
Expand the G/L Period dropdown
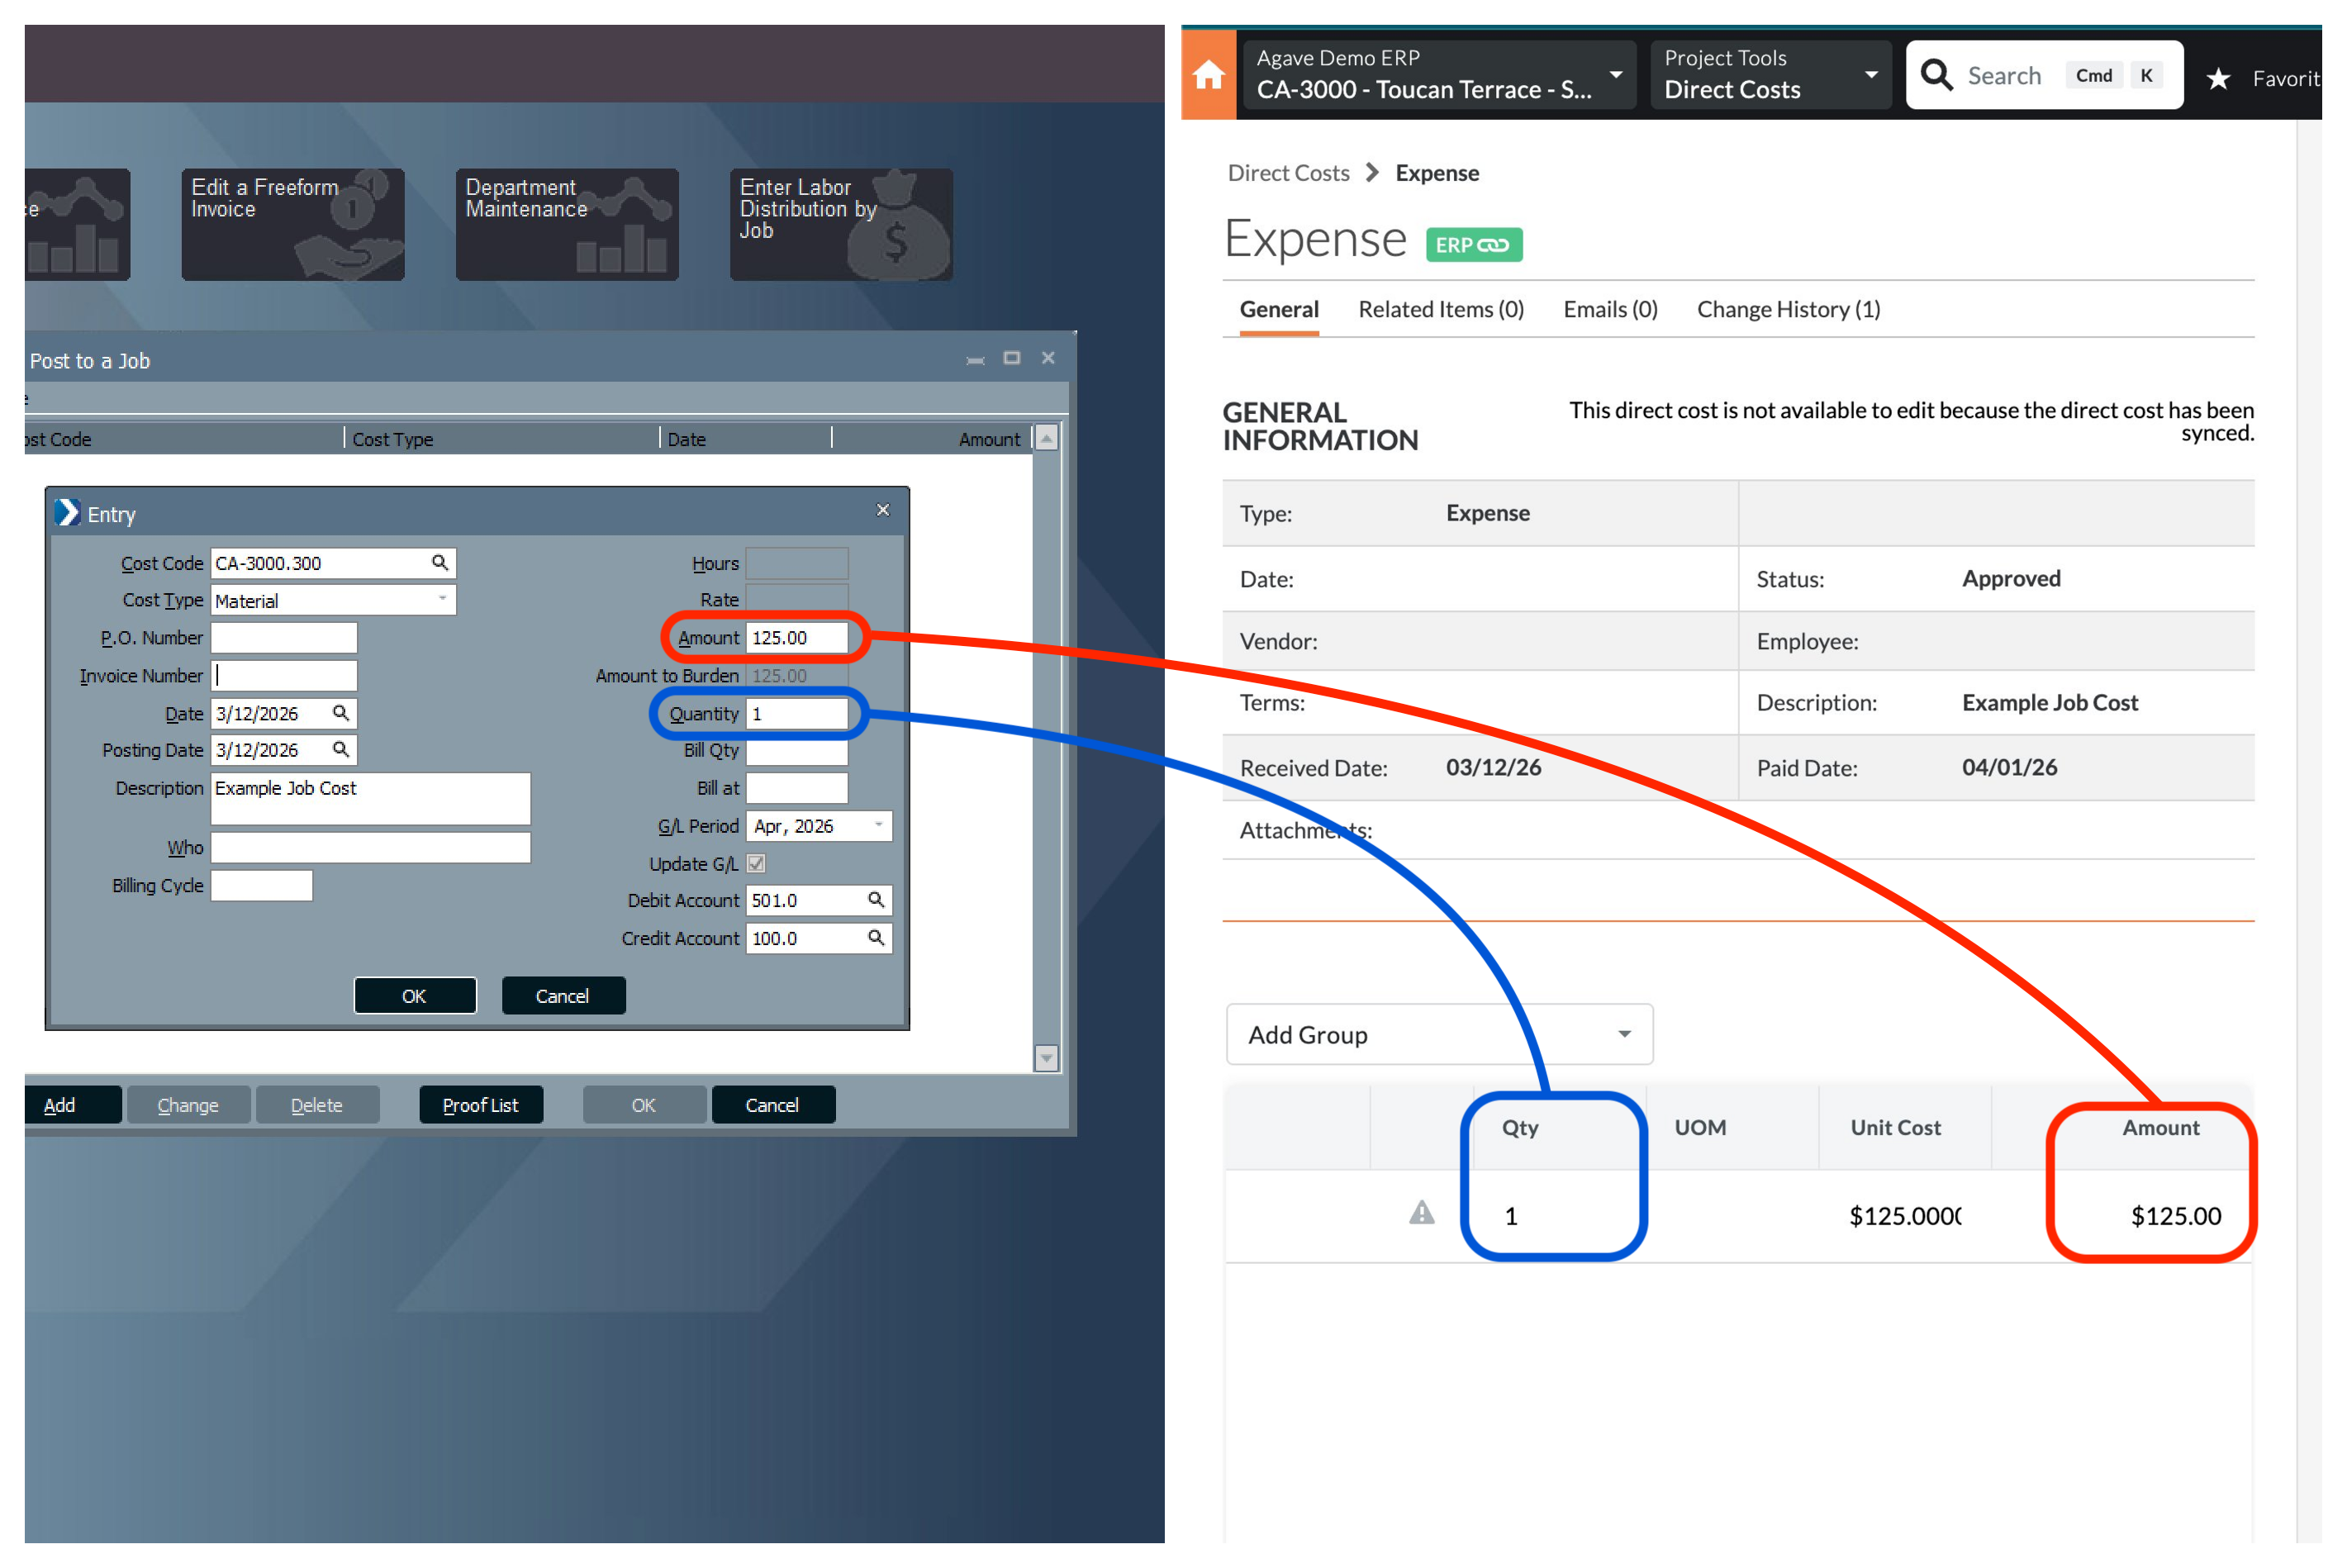pyautogui.click(x=878, y=825)
